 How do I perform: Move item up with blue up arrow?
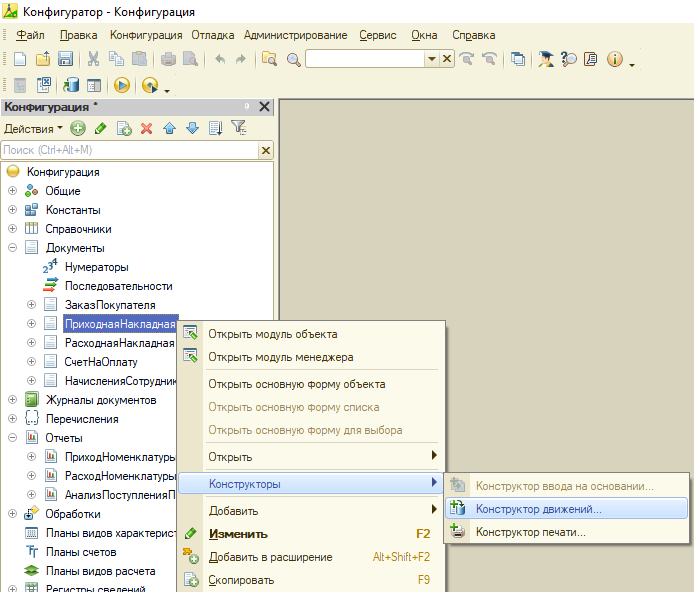click(170, 129)
